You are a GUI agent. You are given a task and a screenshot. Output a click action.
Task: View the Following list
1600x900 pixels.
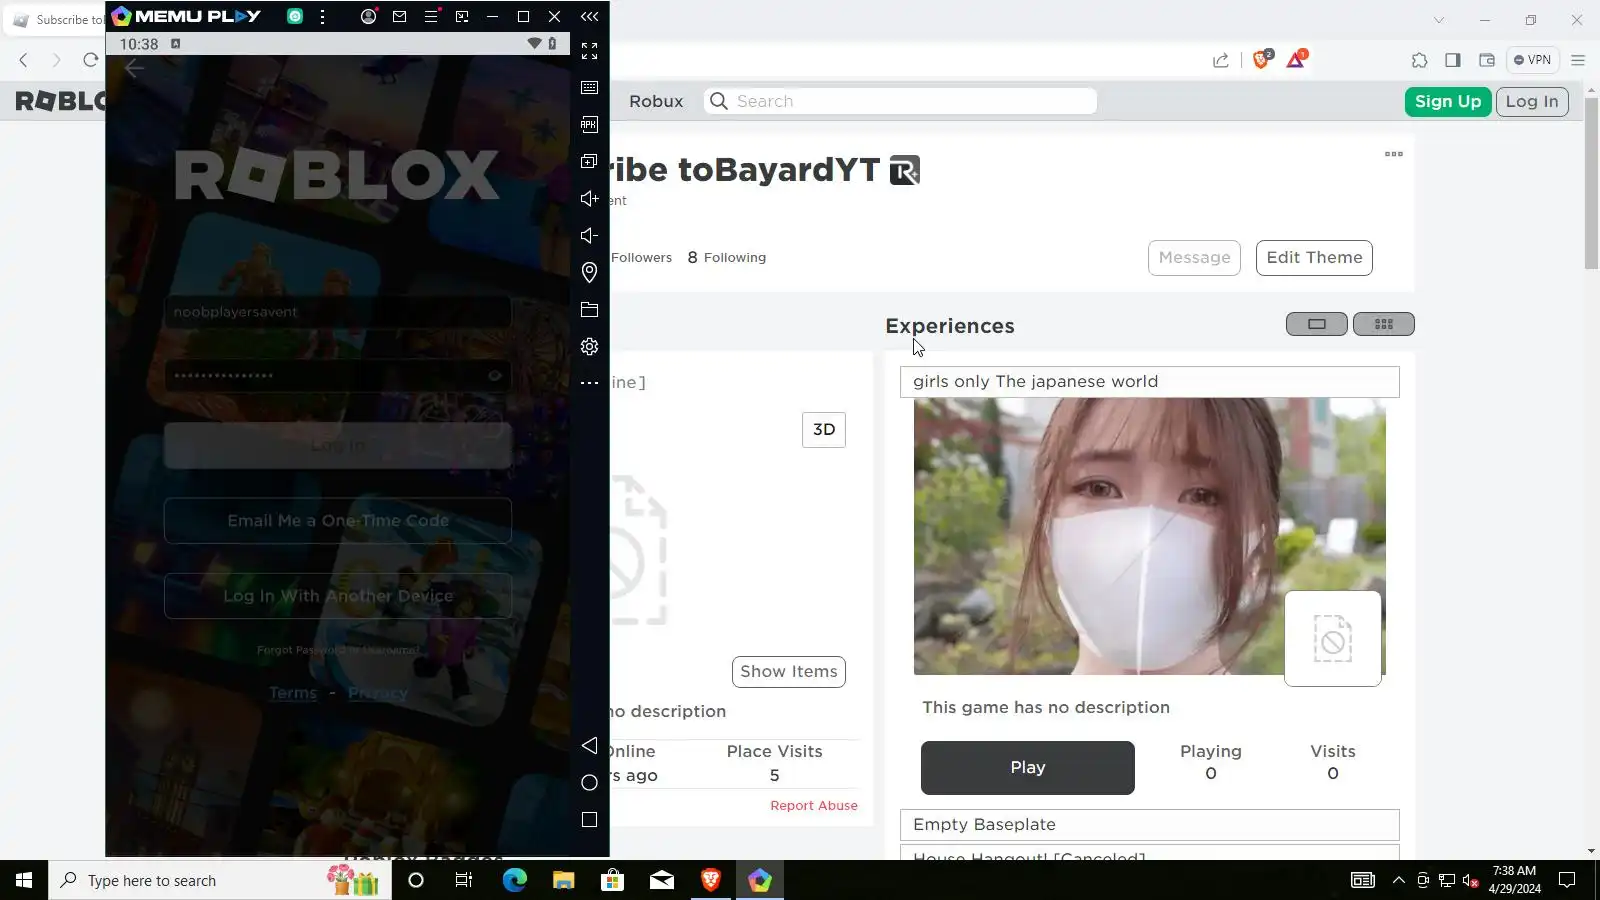(727, 258)
